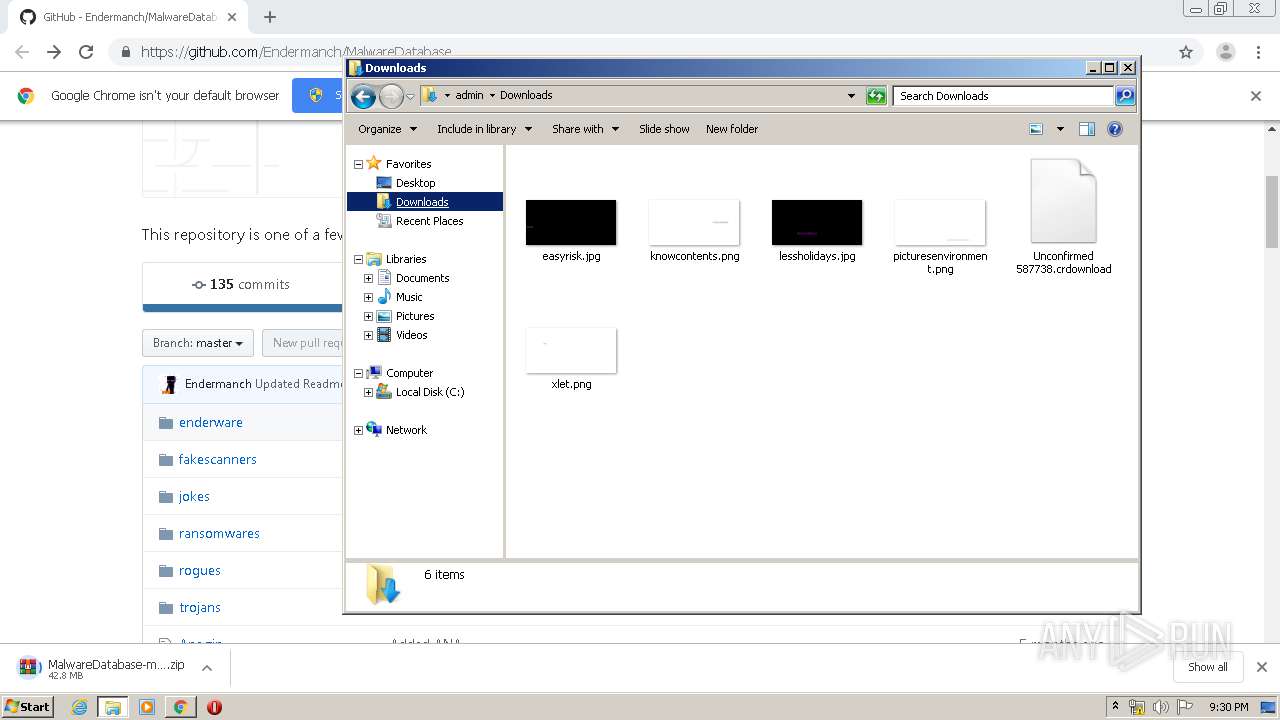
Task: Bookmark this page with the star
Action: coord(1186,52)
